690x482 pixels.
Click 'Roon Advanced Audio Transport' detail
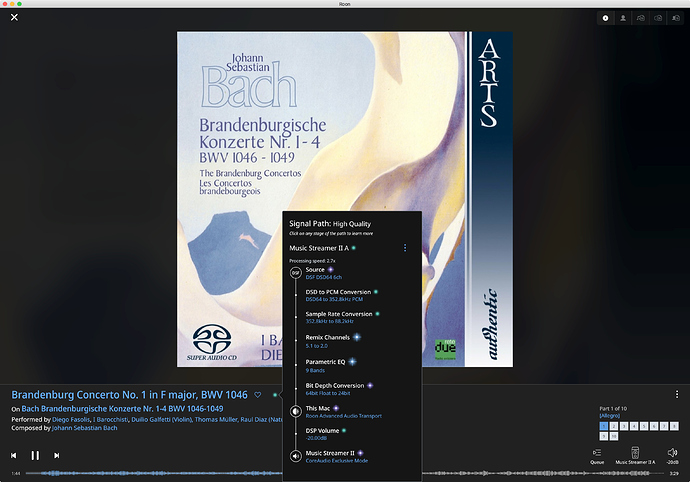344,416
